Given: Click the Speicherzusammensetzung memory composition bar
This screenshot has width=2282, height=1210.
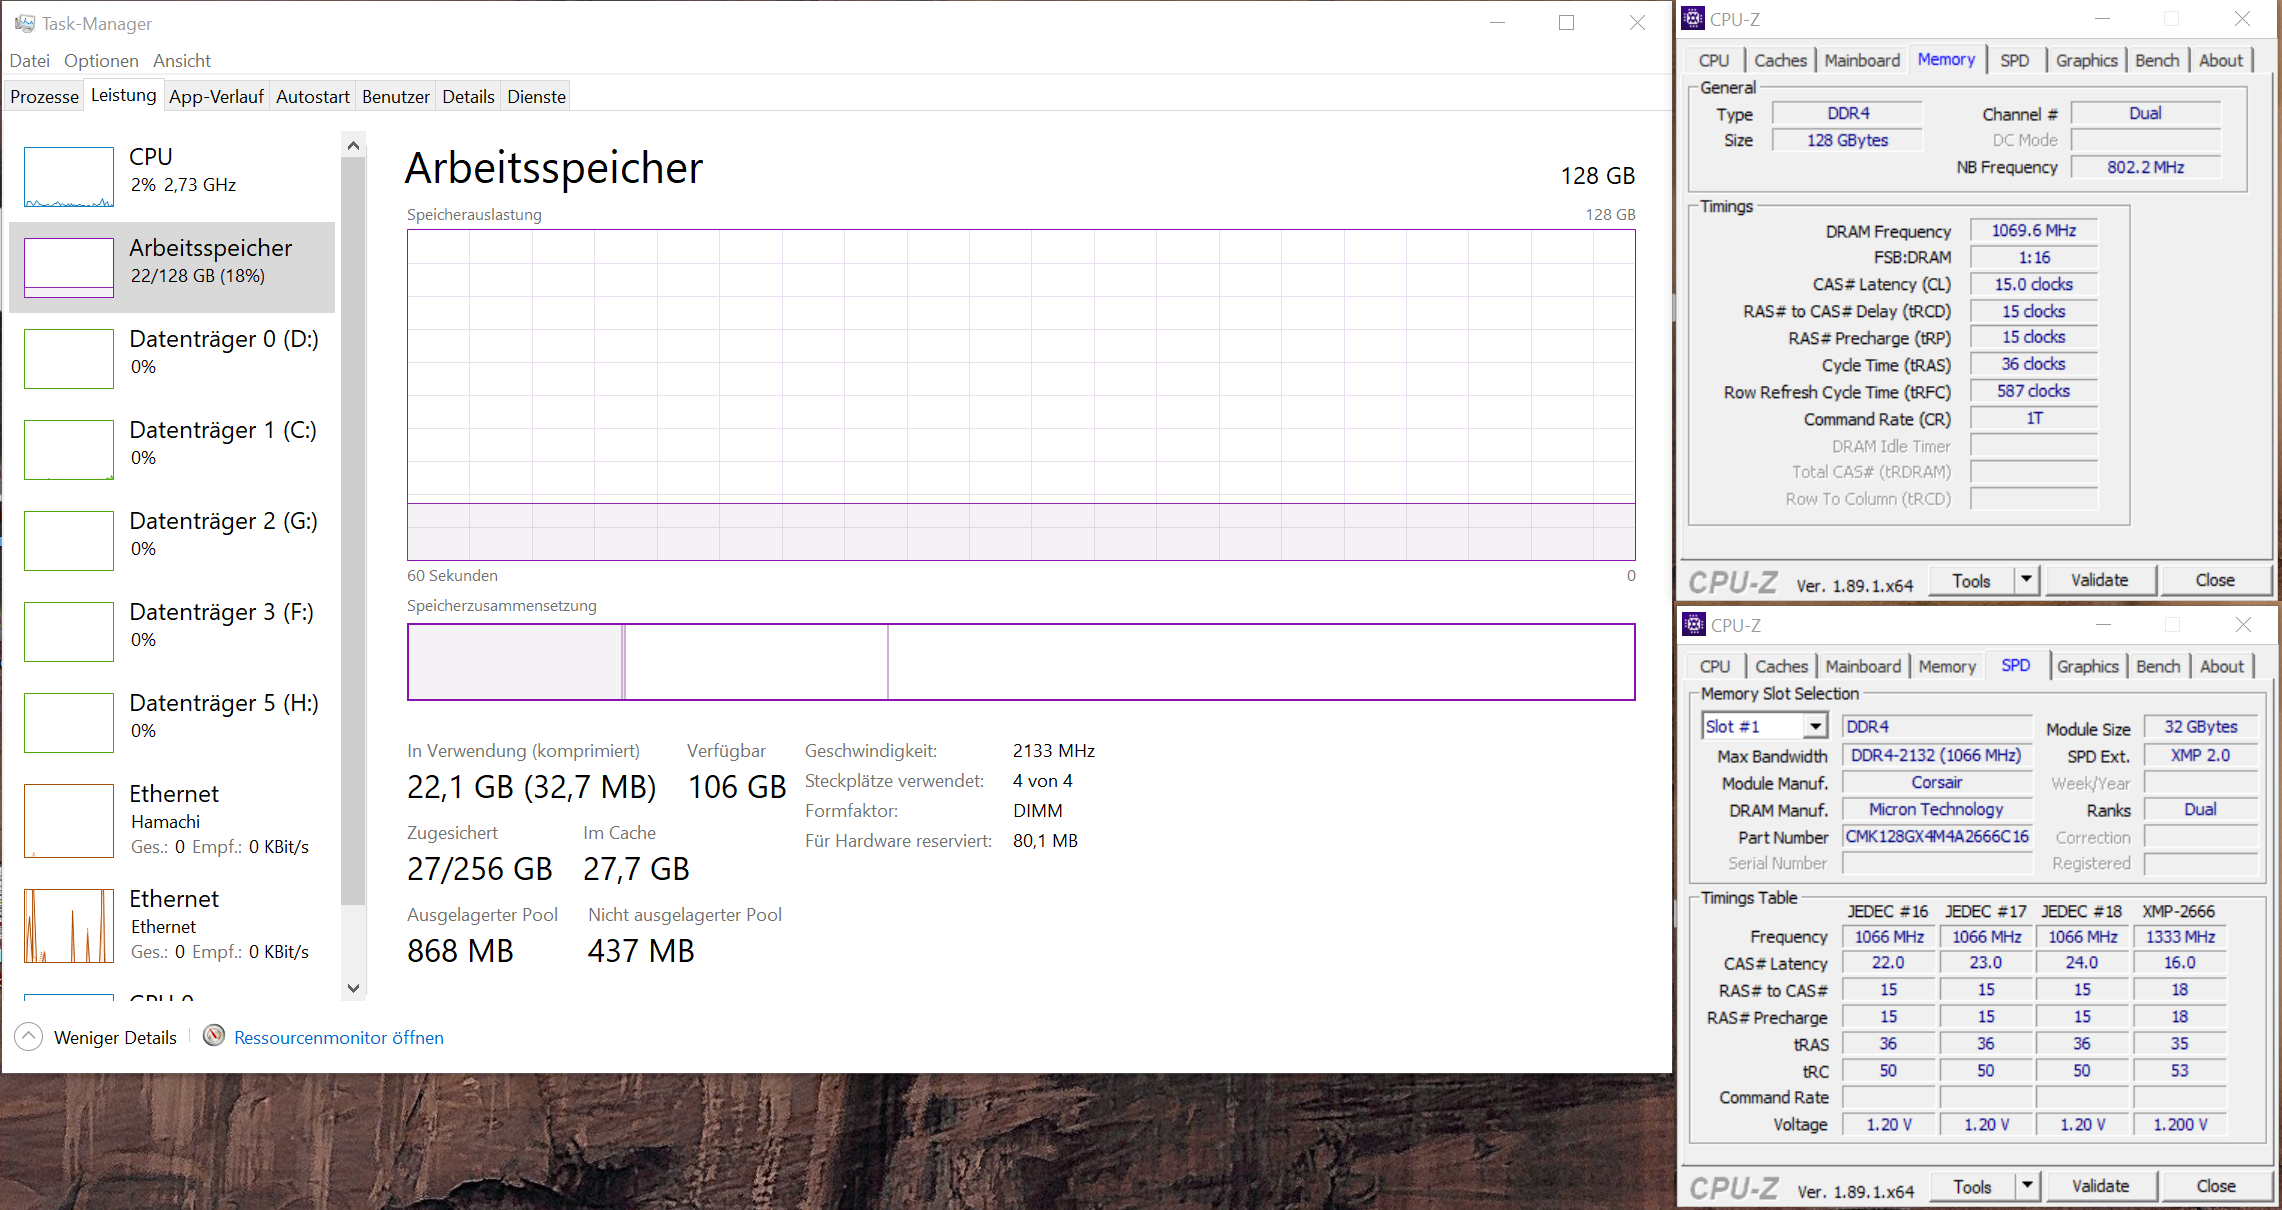Looking at the screenshot, I should pyautogui.click(x=1020, y=662).
